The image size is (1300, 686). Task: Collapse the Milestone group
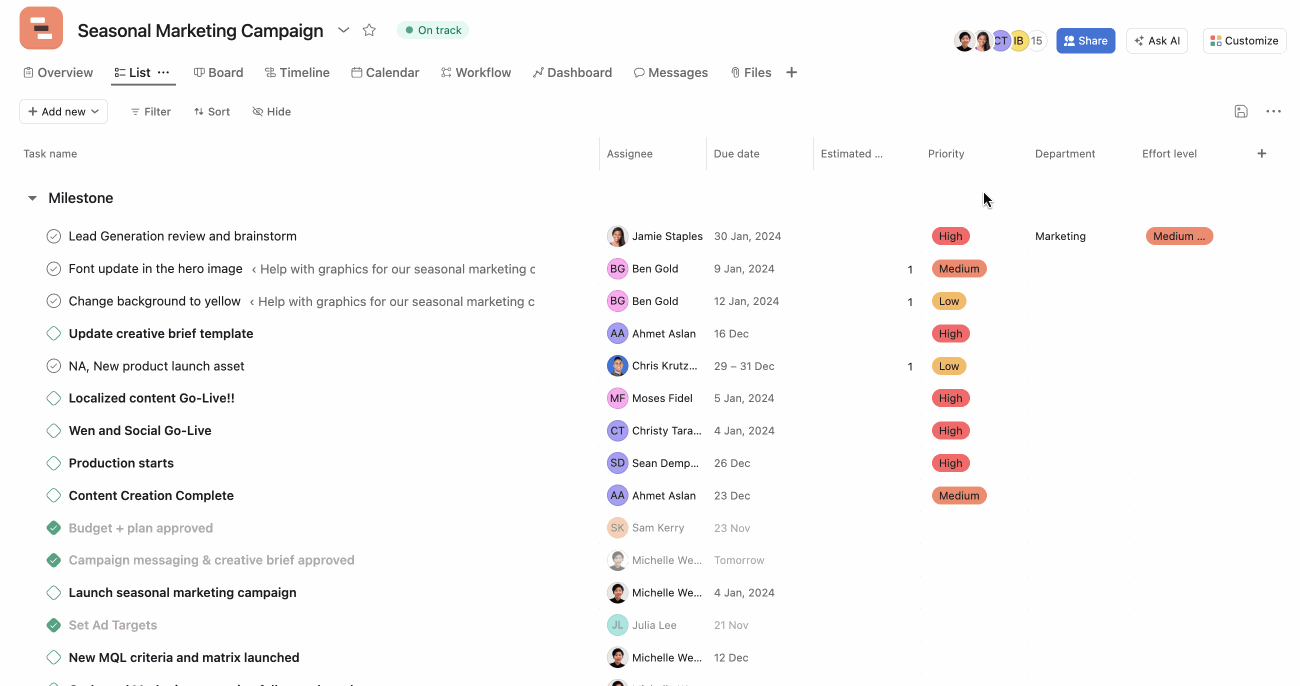pos(31,197)
